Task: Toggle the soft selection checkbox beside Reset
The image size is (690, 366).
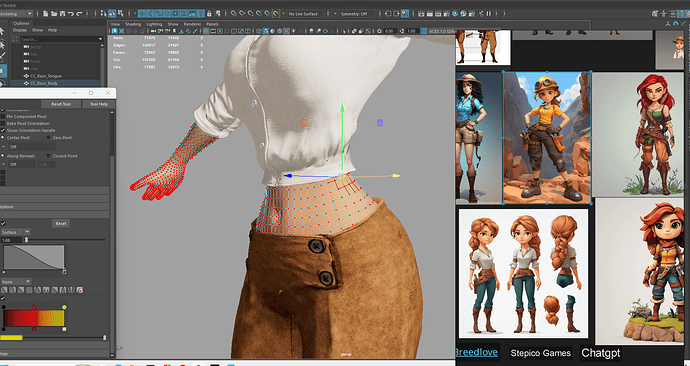Action: click(3, 223)
